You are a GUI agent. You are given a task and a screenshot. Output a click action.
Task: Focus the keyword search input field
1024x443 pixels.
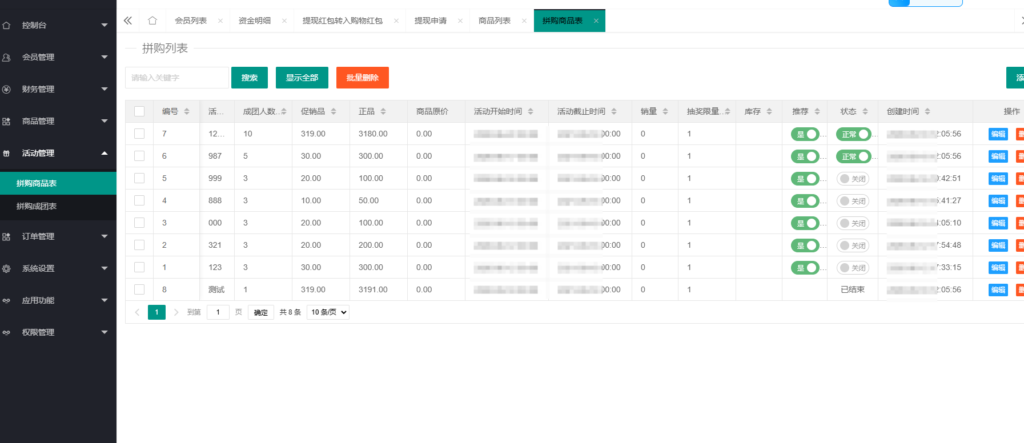click(x=177, y=77)
